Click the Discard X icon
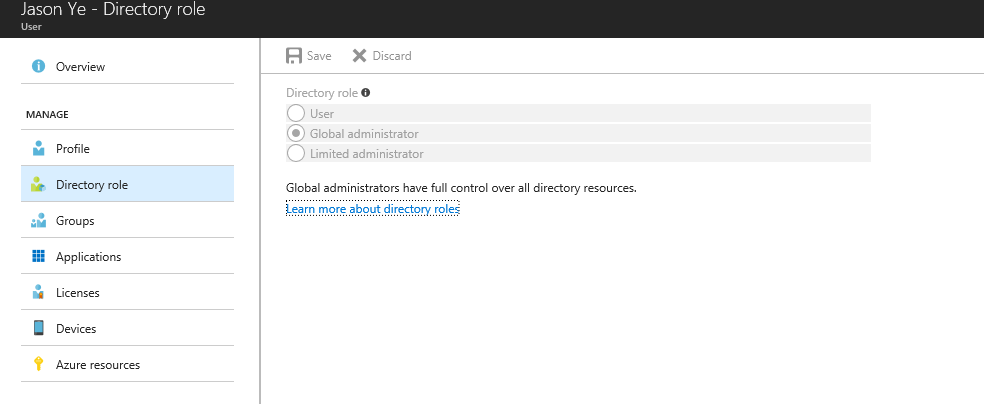This screenshot has width=984, height=404. [x=360, y=56]
